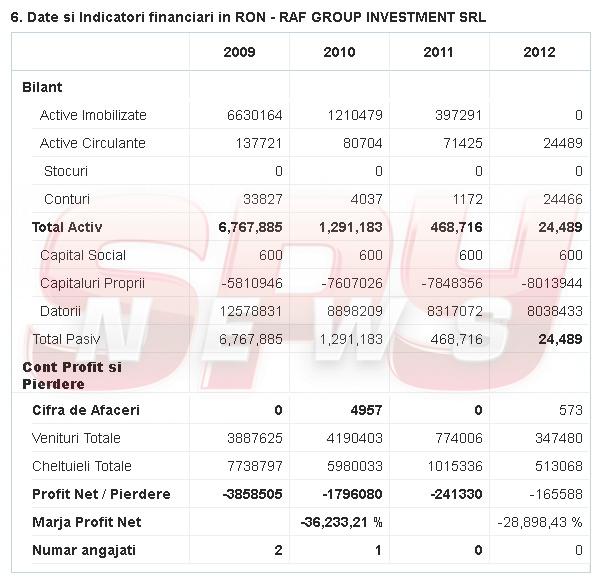Click the Numar angajati row label

pyautogui.click(x=82, y=550)
